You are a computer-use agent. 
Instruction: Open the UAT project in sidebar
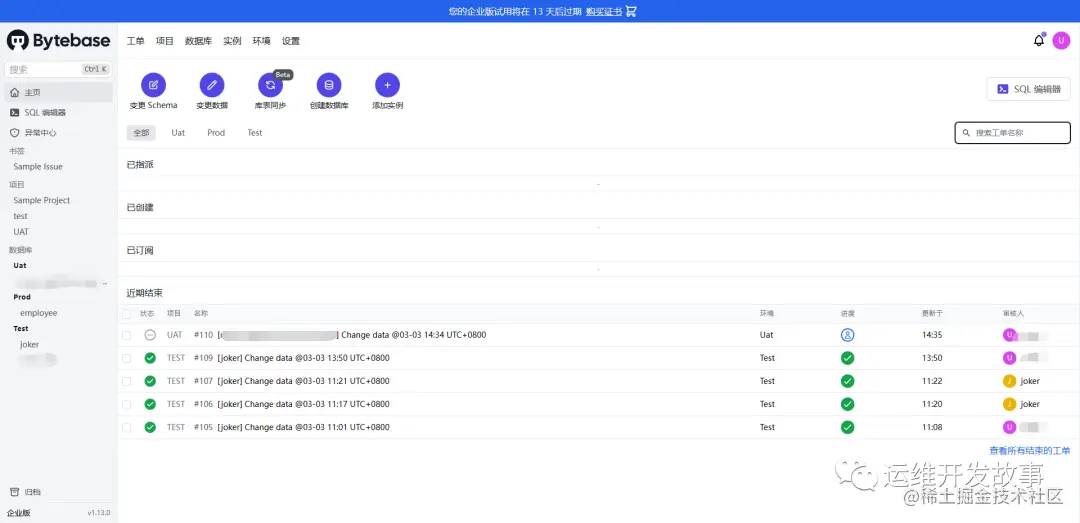(x=21, y=232)
